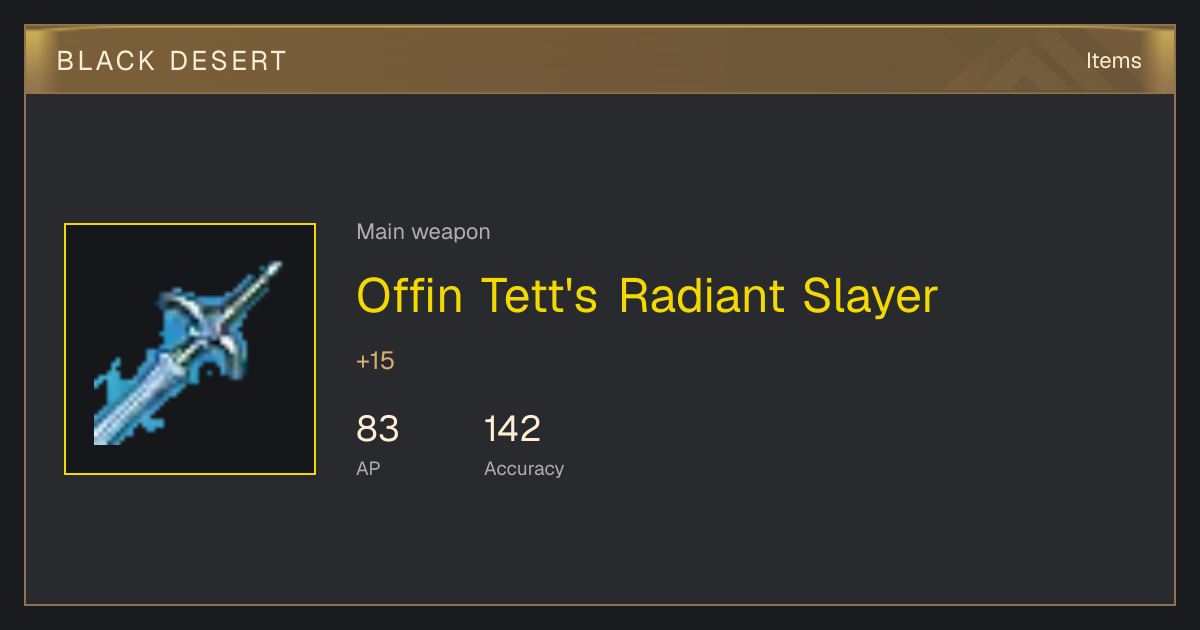
Task: Open the Items link in header
Action: click(x=1113, y=61)
